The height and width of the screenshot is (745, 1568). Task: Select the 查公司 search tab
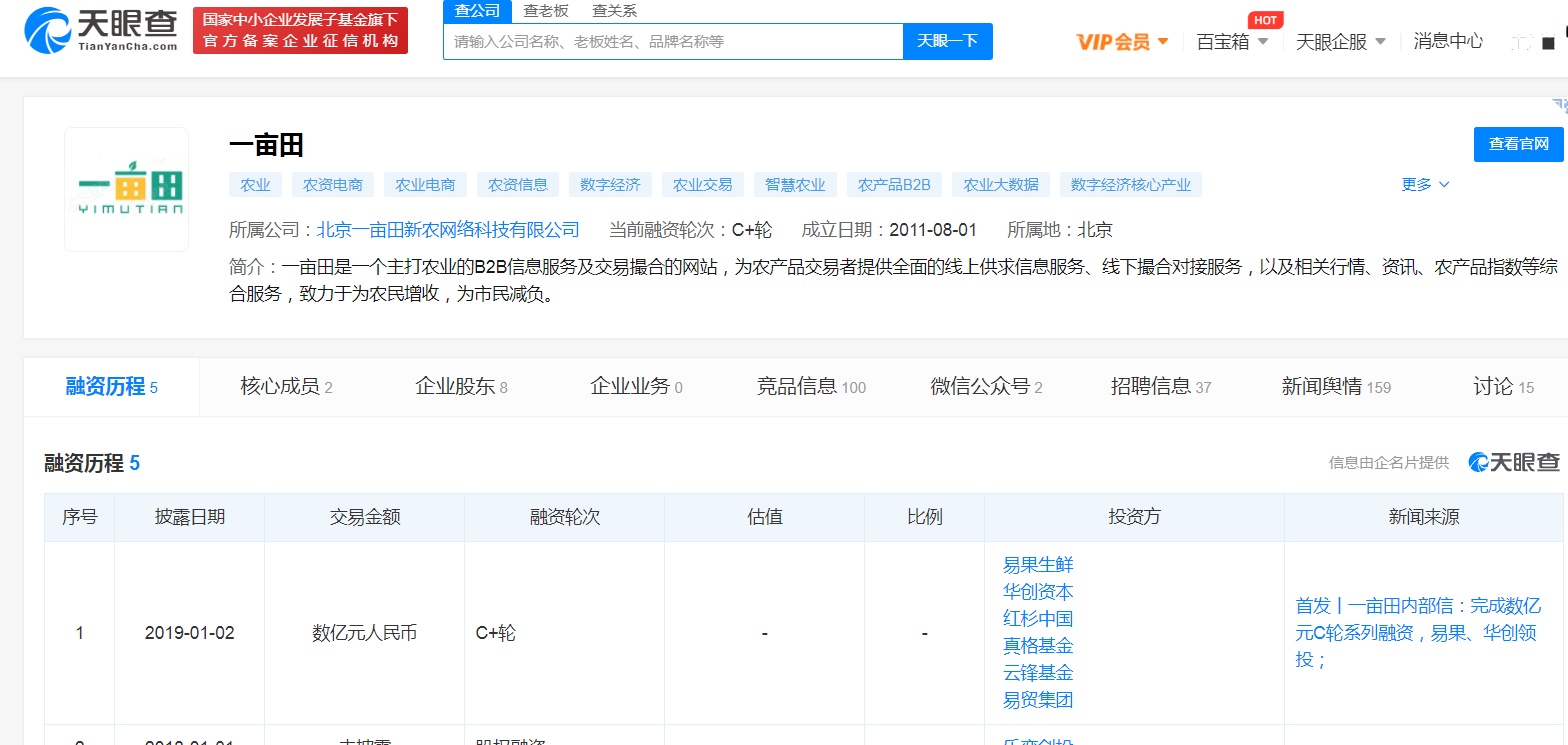coord(477,11)
